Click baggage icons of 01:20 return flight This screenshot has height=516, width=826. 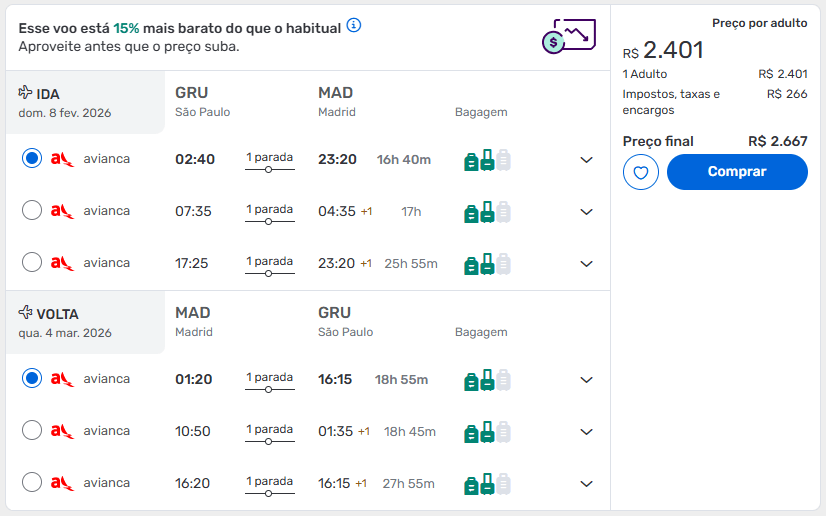click(487, 380)
